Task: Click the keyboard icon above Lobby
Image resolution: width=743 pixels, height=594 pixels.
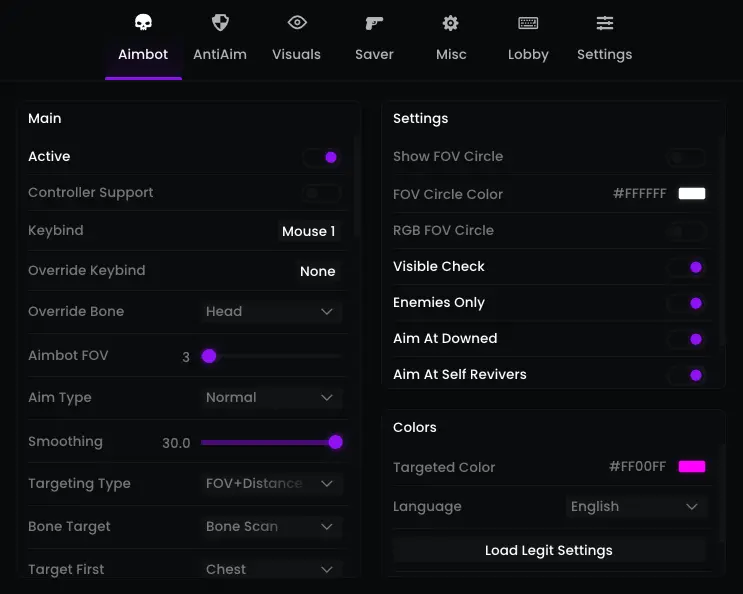Action: pyautogui.click(x=528, y=23)
